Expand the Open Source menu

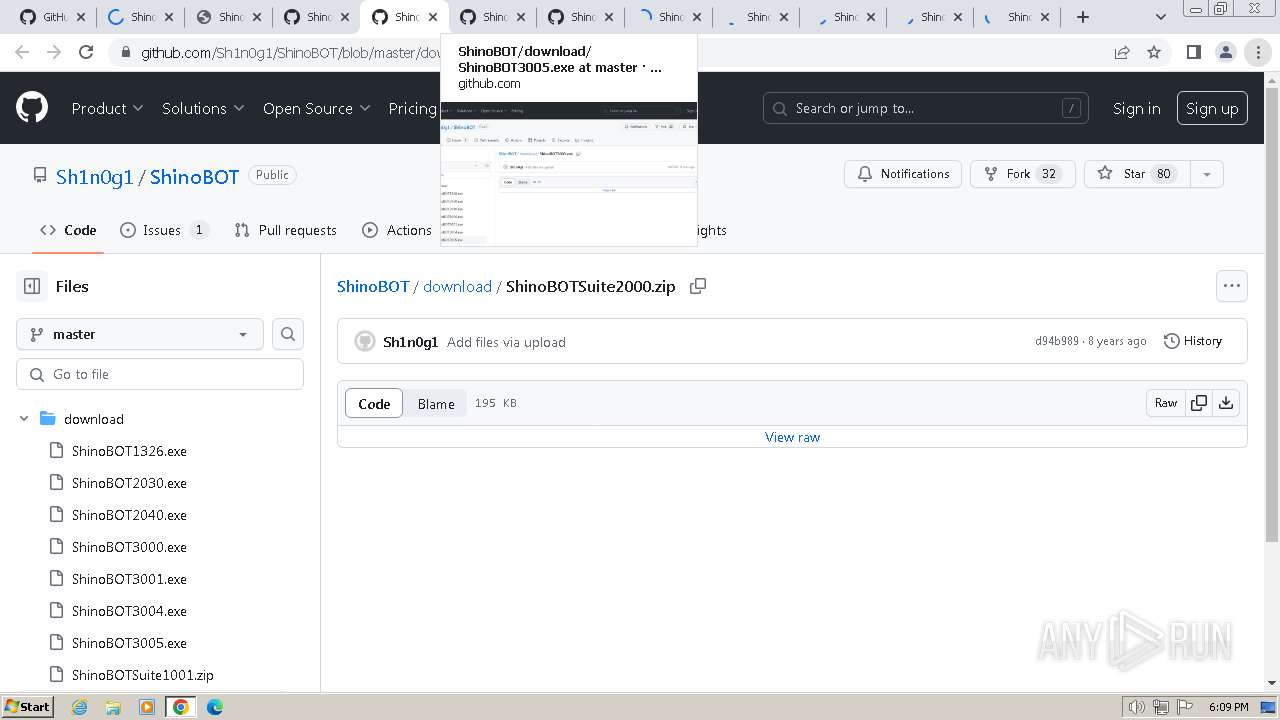point(316,108)
